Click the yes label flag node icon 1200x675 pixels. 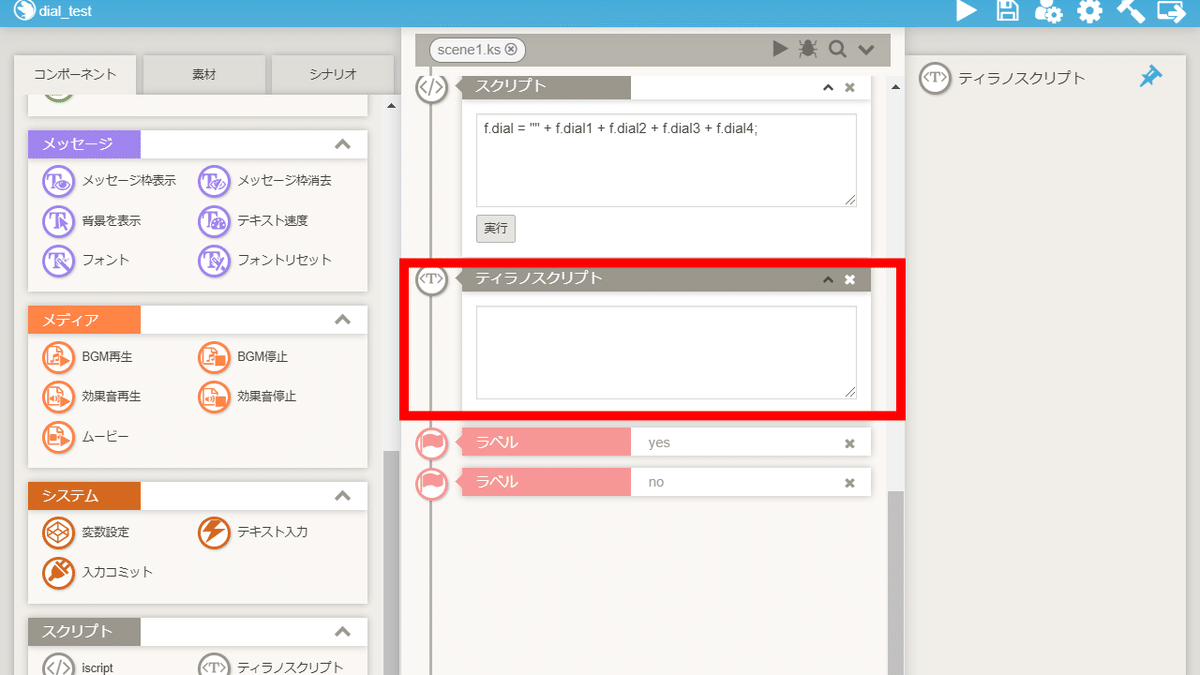click(x=431, y=443)
